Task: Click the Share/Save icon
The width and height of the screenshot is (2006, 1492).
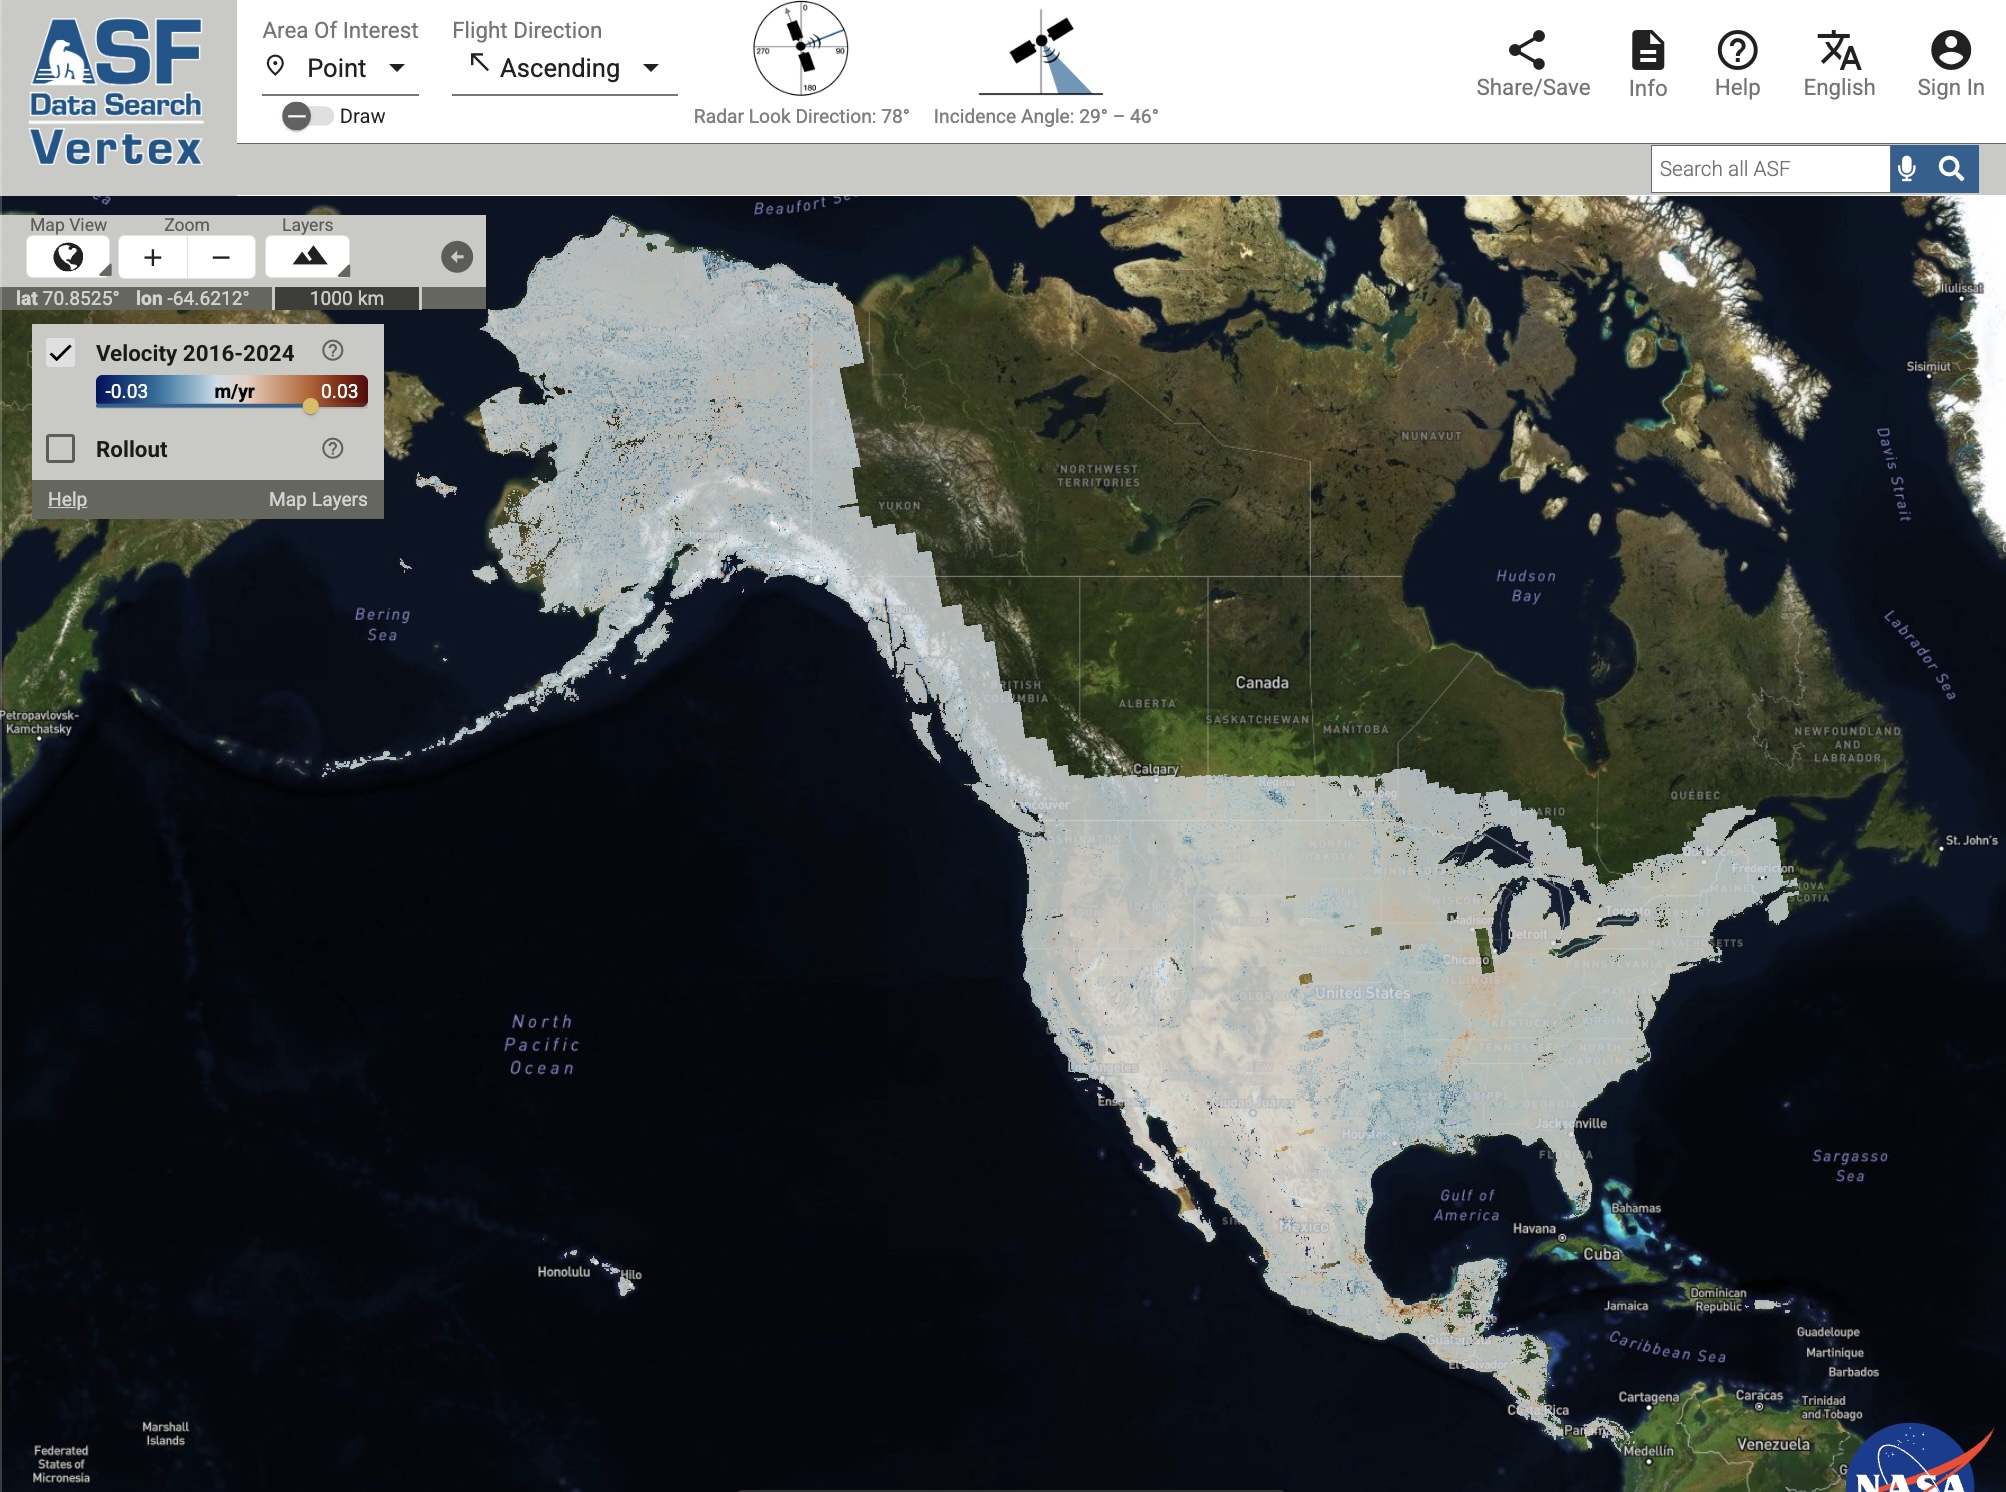Action: [x=1527, y=50]
